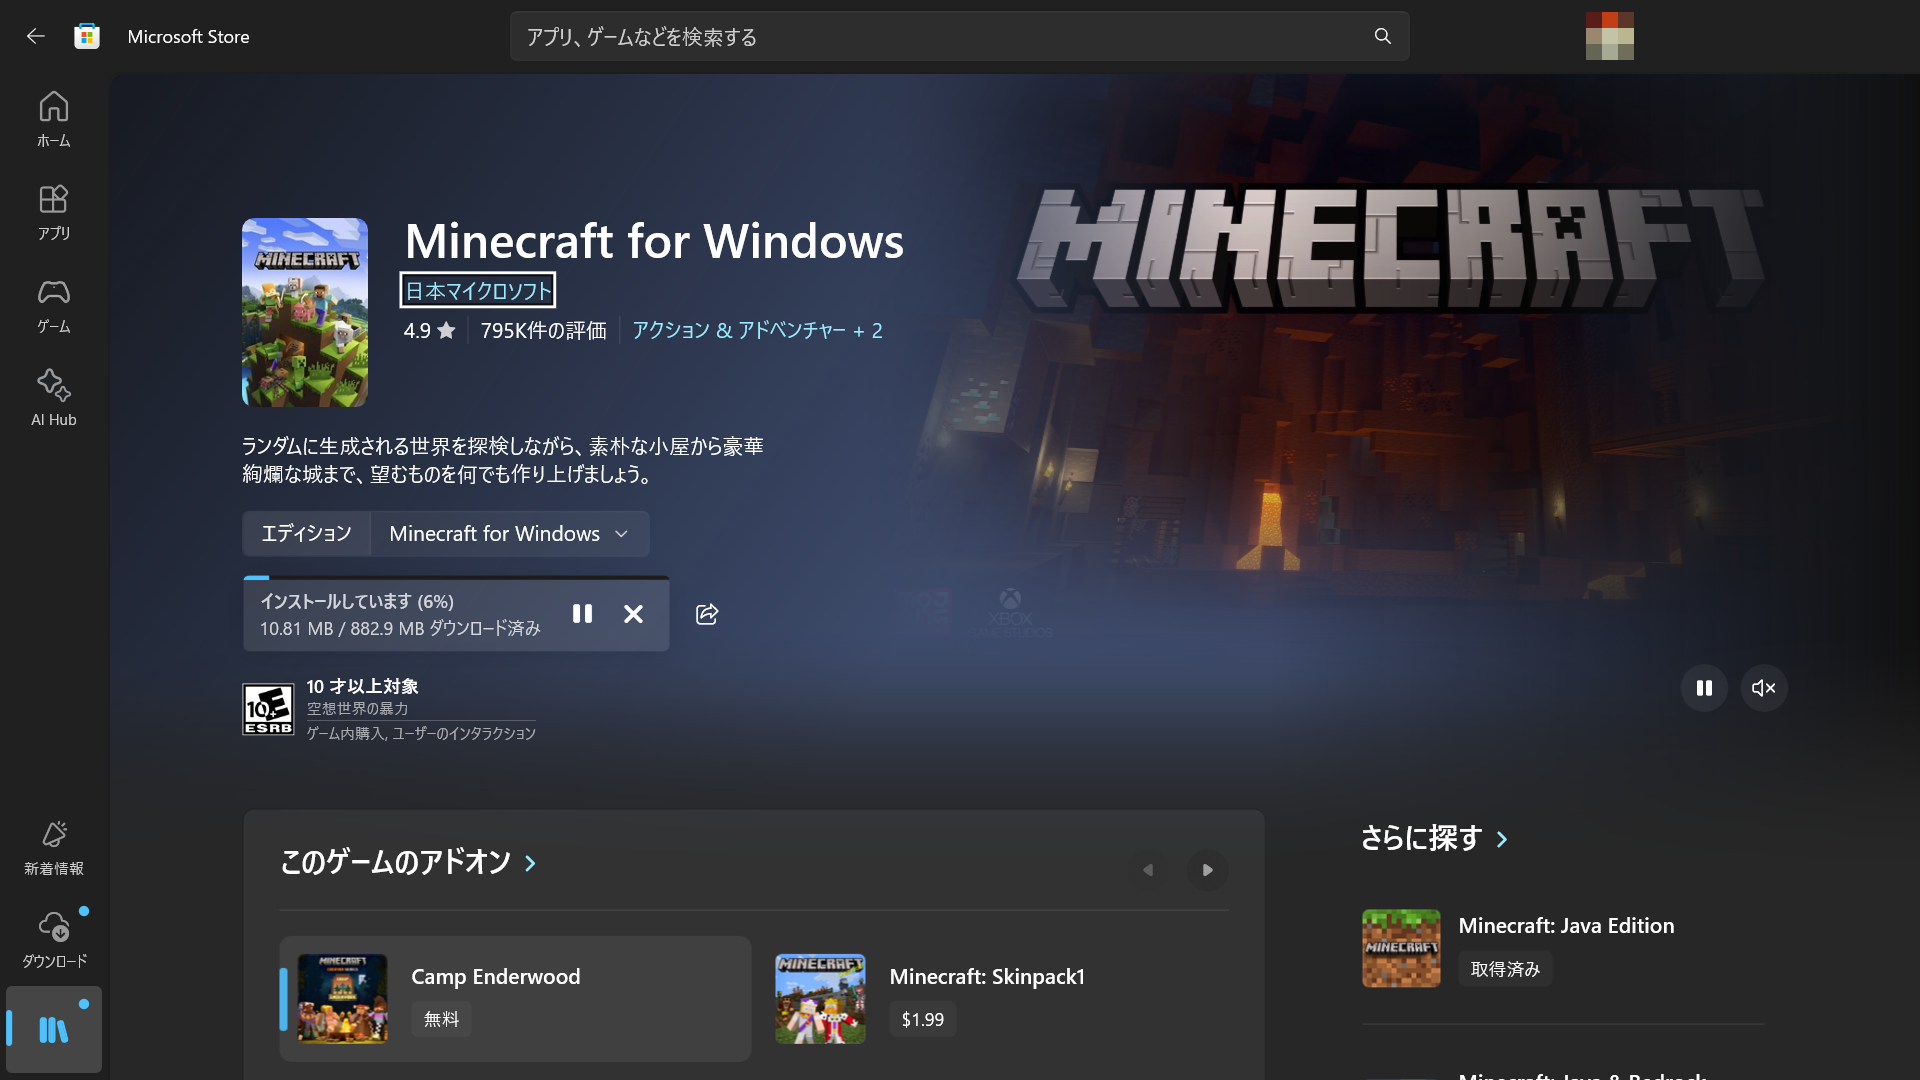The height and width of the screenshot is (1080, 1920).
Task: Expand さらに探す with its chevron
Action: click(1502, 840)
